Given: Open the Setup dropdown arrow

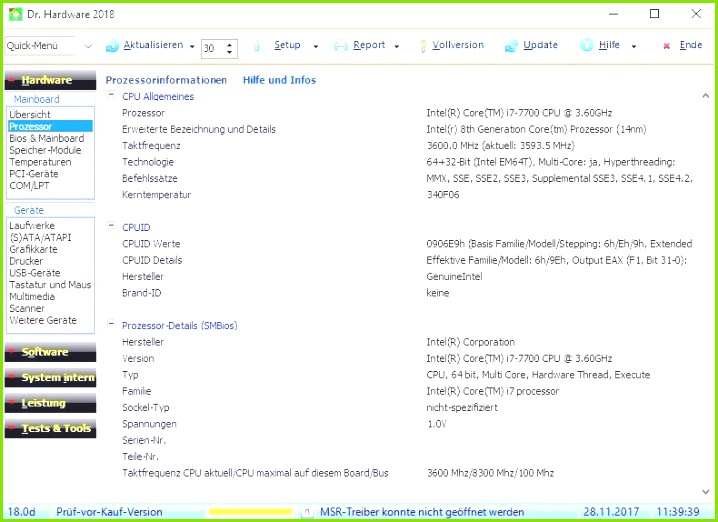Looking at the screenshot, I should 315,46.
